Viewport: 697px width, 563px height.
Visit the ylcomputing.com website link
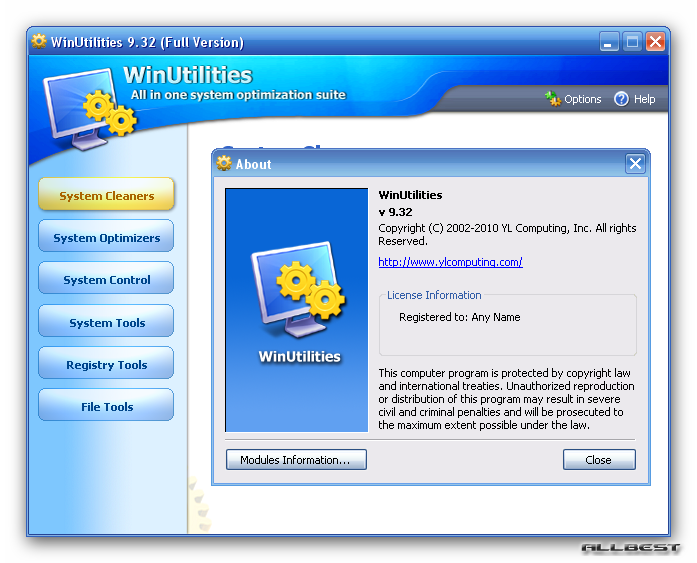tap(450, 262)
